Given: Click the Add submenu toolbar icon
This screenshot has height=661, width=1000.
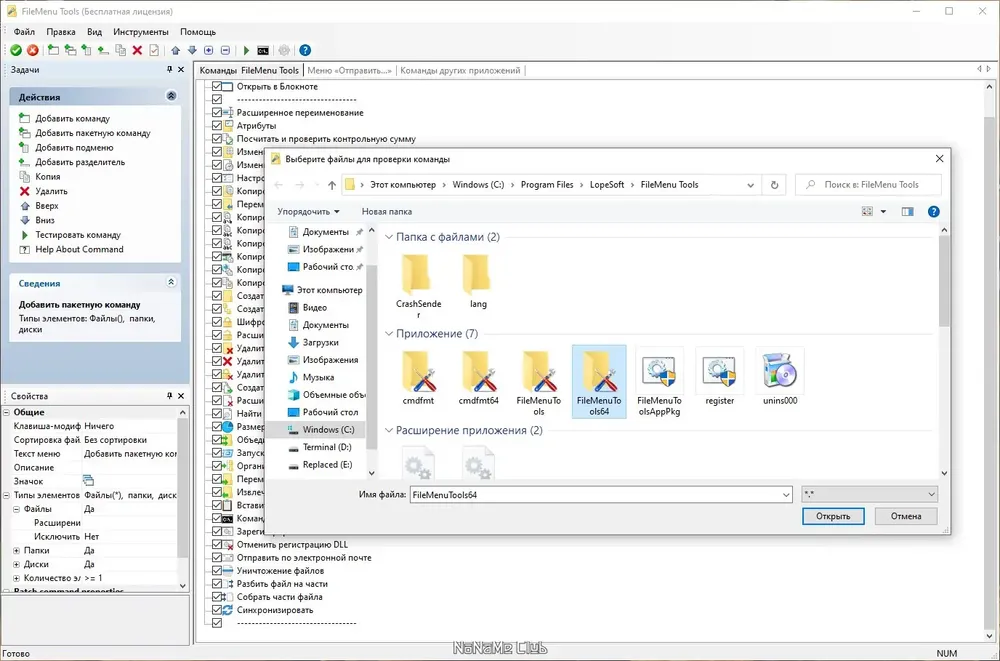Looking at the screenshot, I should (87, 50).
